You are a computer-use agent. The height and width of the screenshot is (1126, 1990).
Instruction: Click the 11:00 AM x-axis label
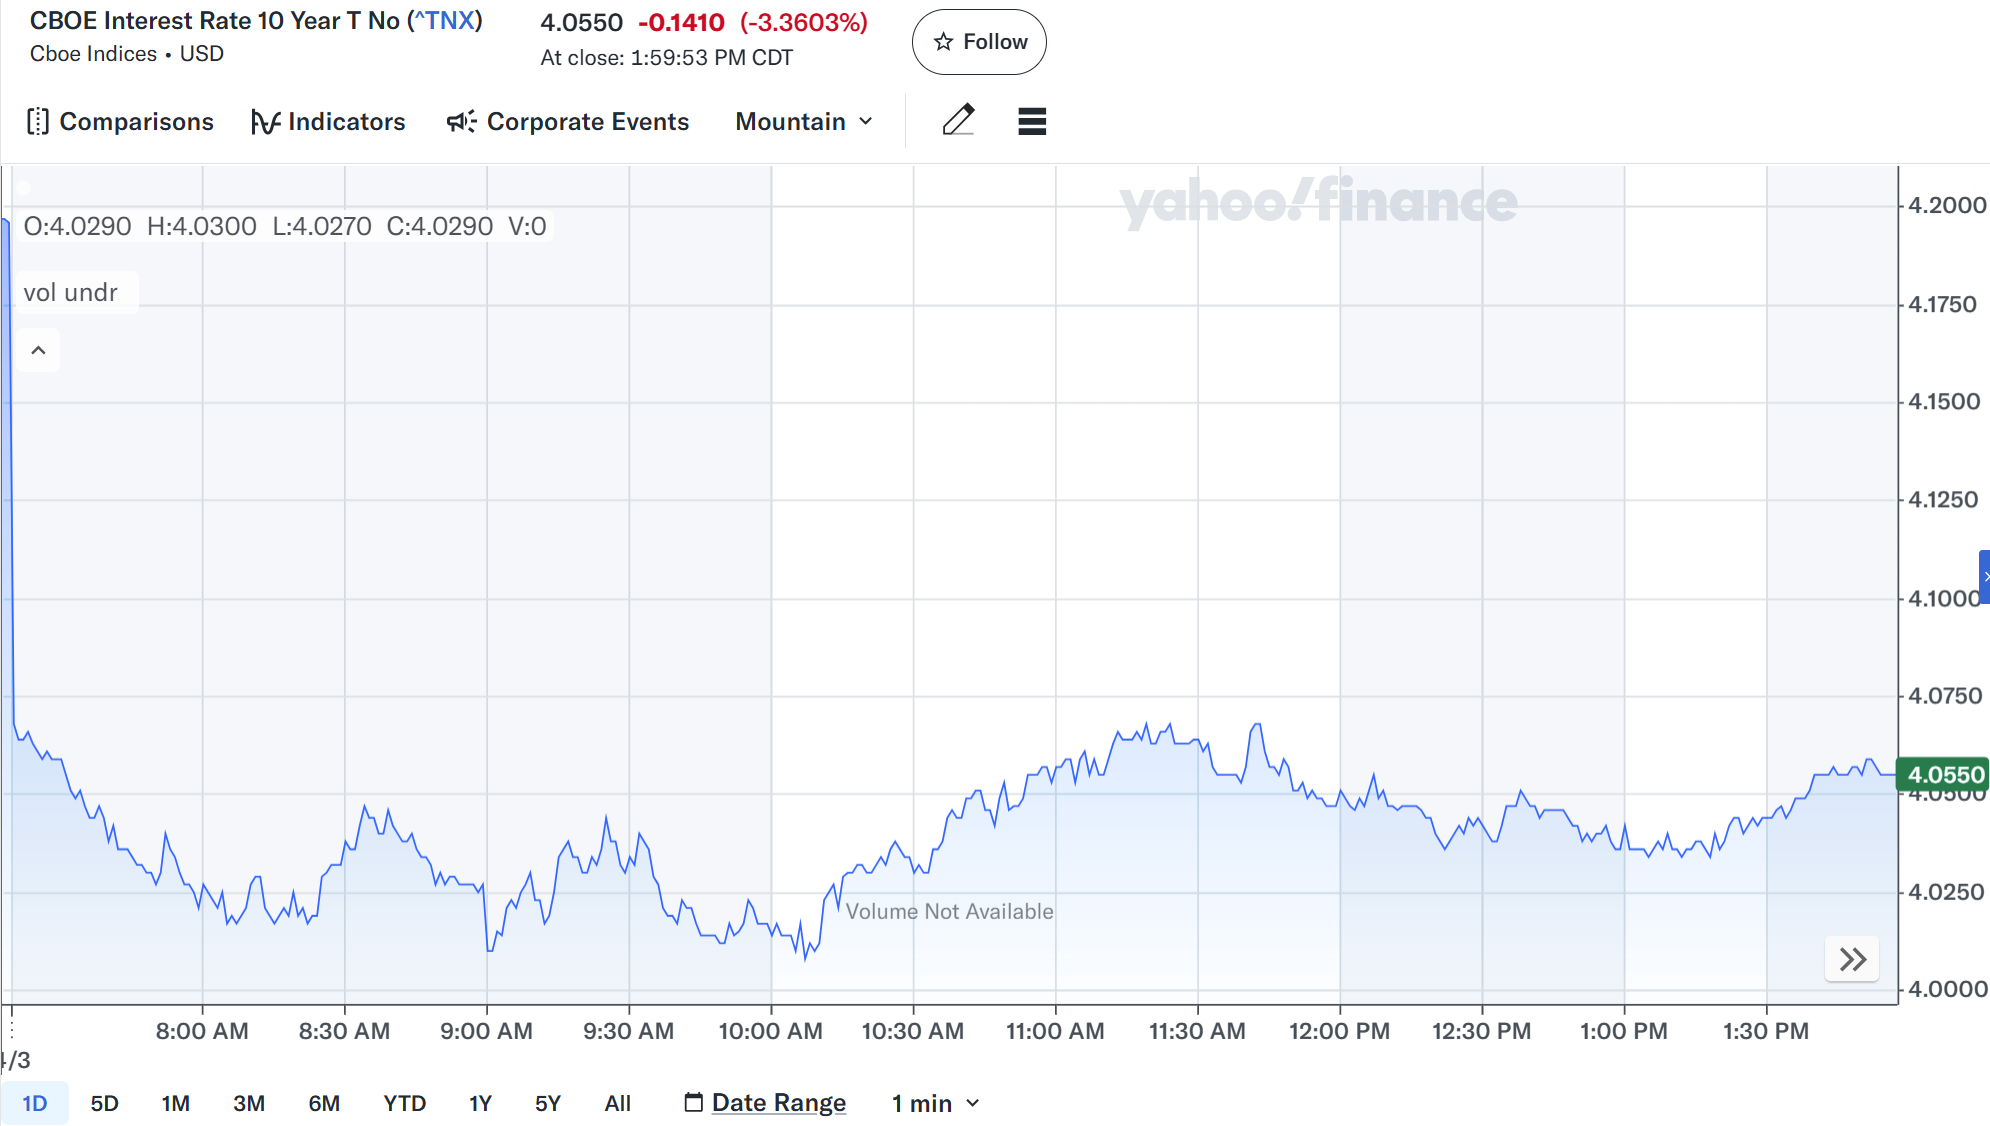pyautogui.click(x=1055, y=1031)
